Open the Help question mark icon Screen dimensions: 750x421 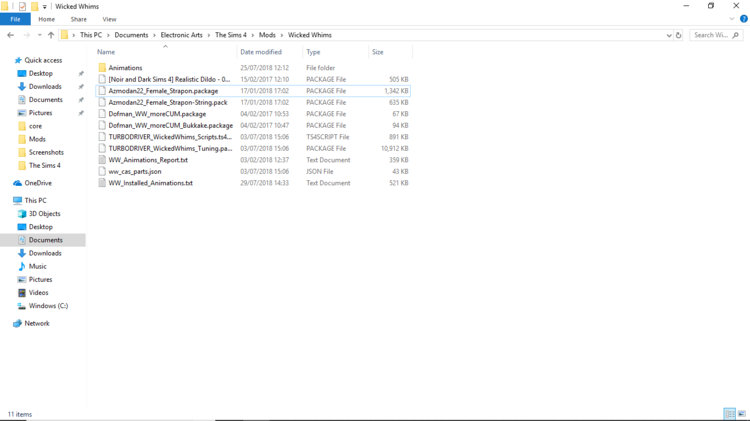[x=743, y=19]
